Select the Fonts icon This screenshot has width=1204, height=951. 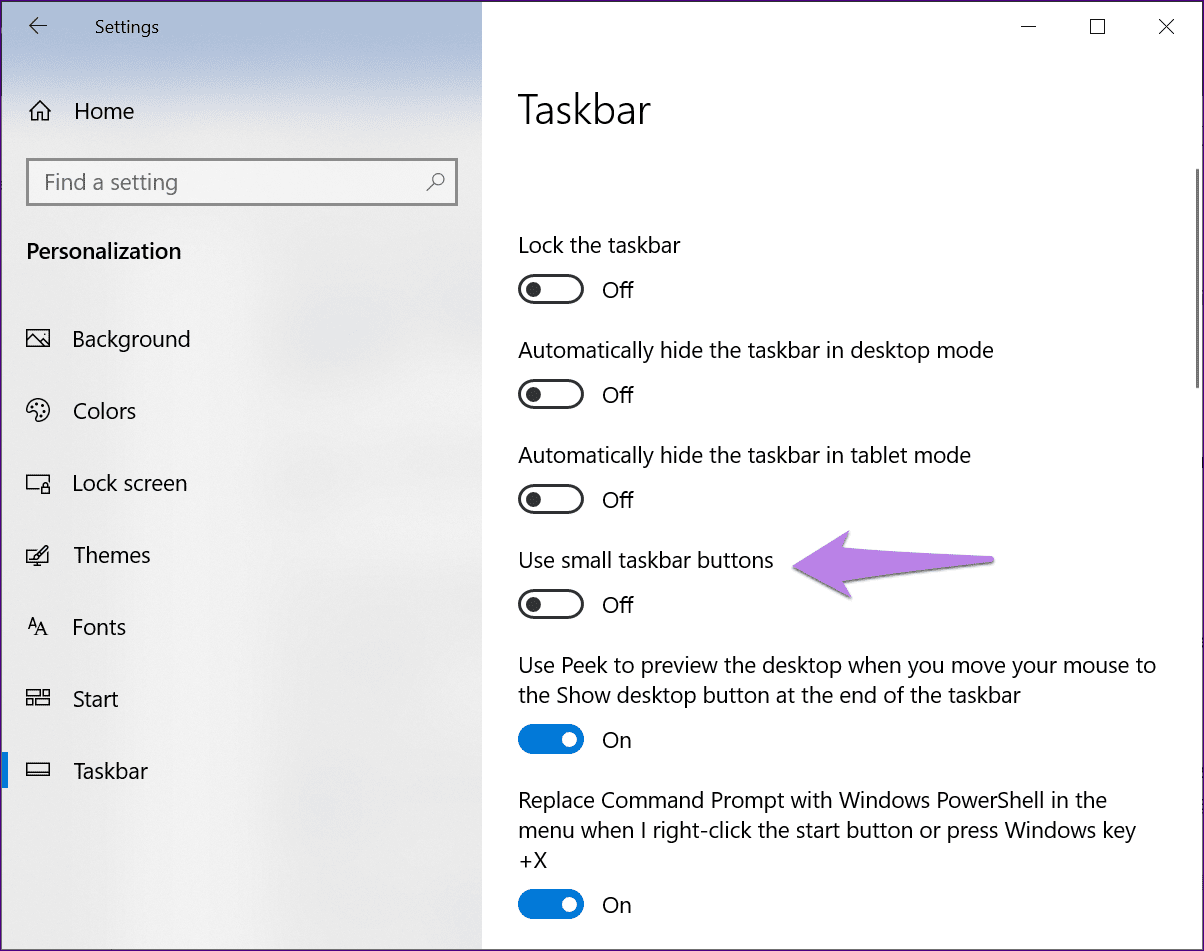(38, 627)
